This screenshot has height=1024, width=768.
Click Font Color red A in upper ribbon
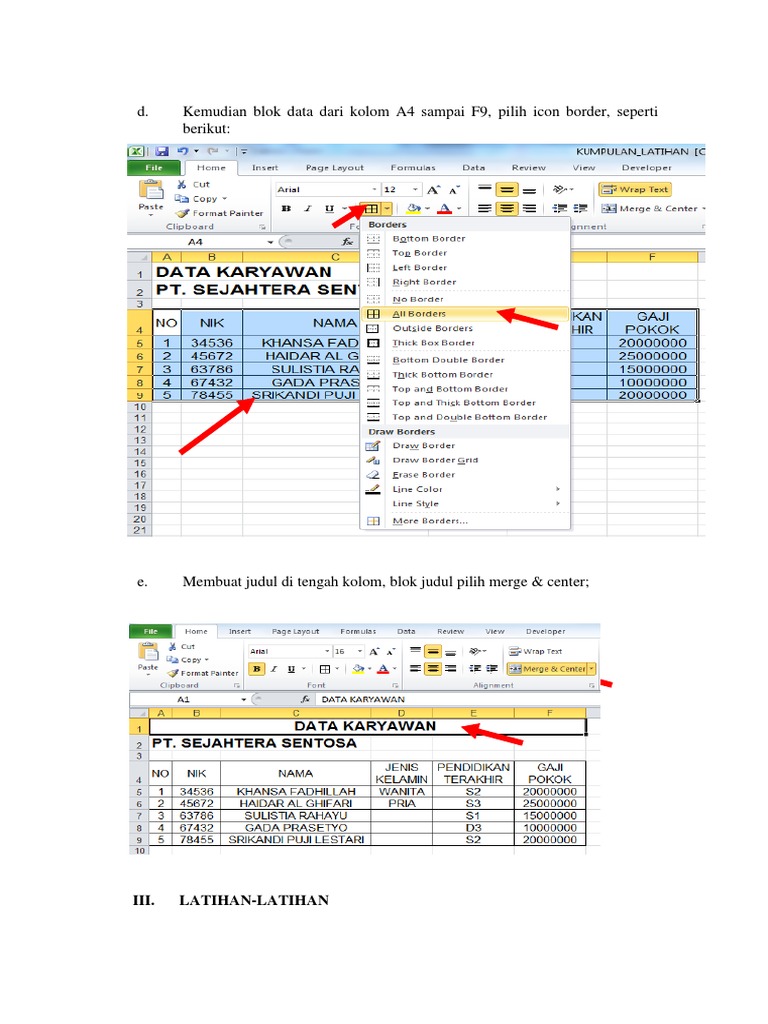point(445,208)
